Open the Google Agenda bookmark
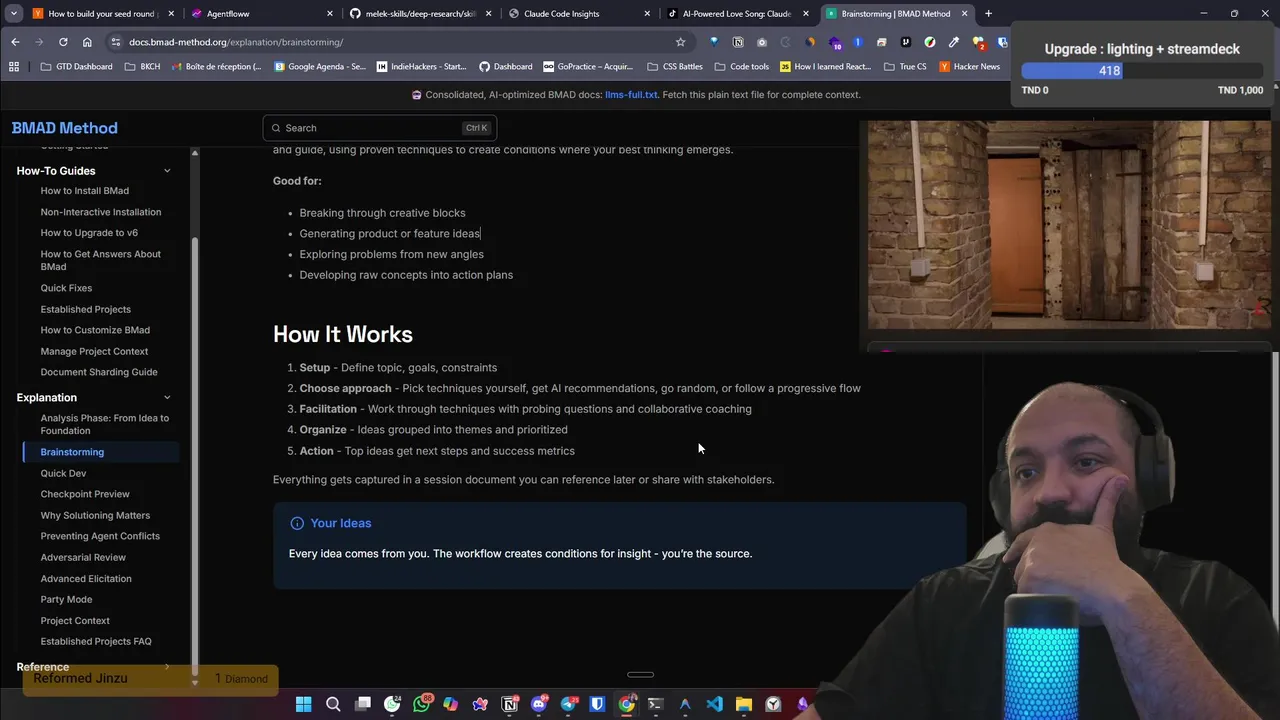This screenshot has width=1280, height=720. click(x=318, y=67)
